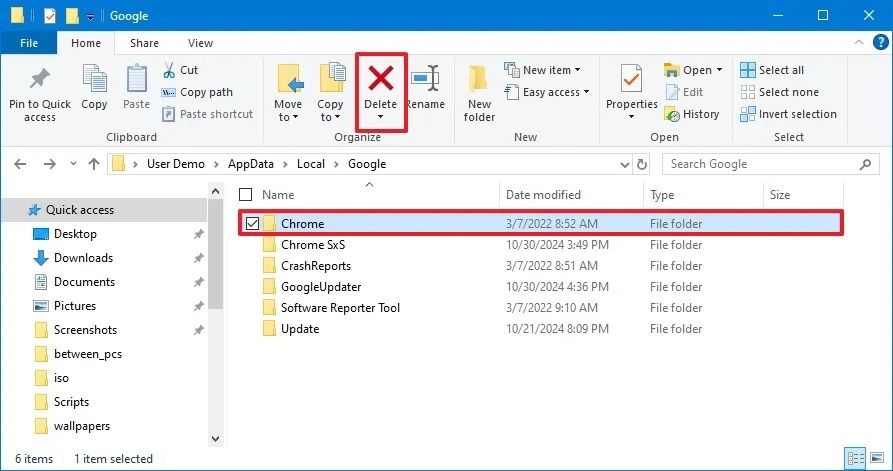Open Downloads in the navigation pane
The height and width of the screenshot is (471, 893).
[83, 258]
